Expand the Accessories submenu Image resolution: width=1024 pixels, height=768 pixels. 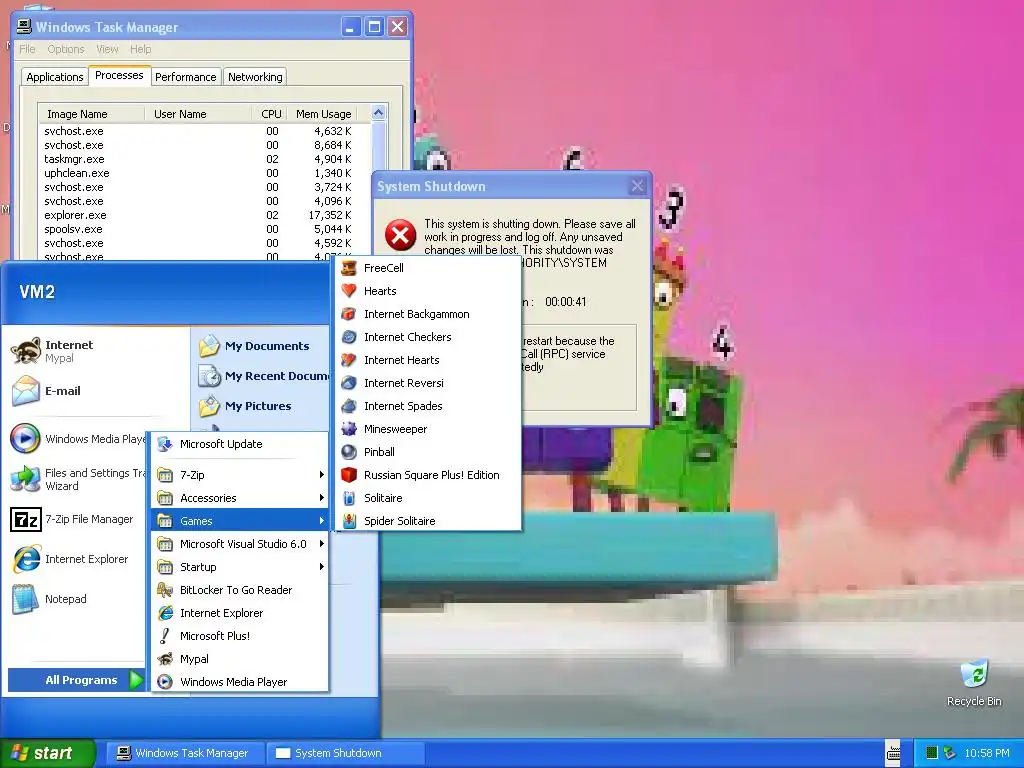[240, 498]
